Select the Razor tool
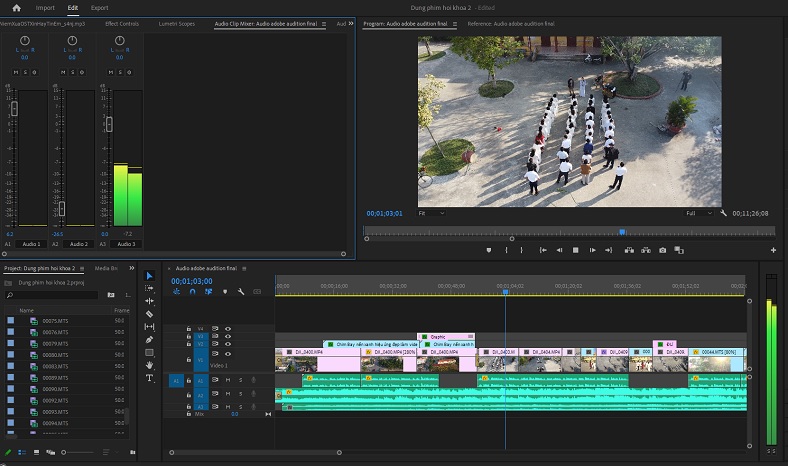The image size is (788, 466). click(150, 314)
